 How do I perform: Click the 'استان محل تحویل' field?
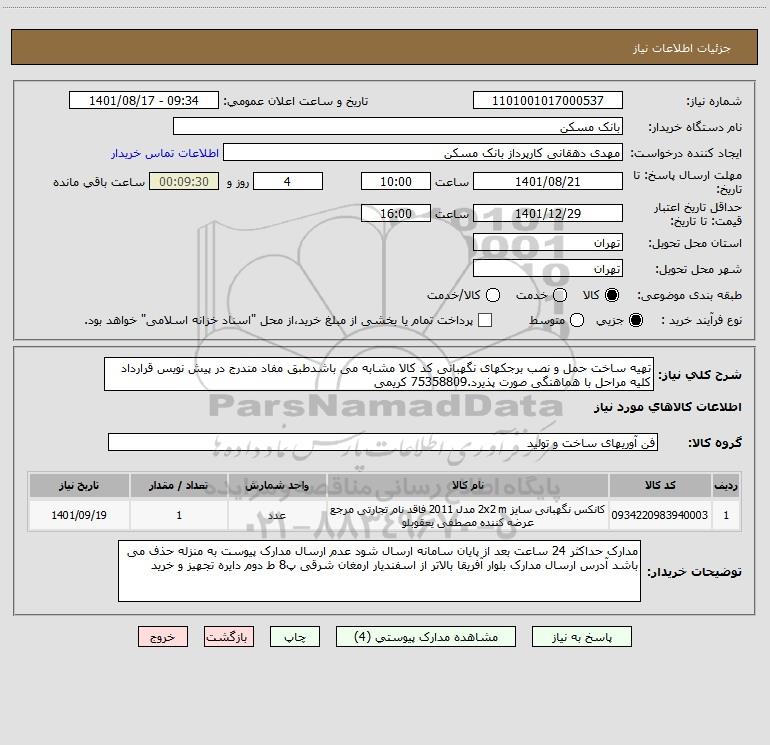point(547,243)
